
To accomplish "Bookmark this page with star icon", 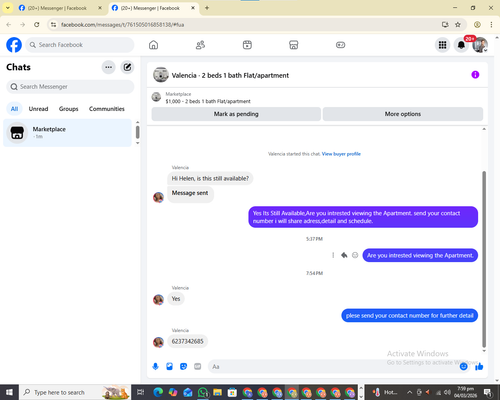I will [x=458, y=25].
